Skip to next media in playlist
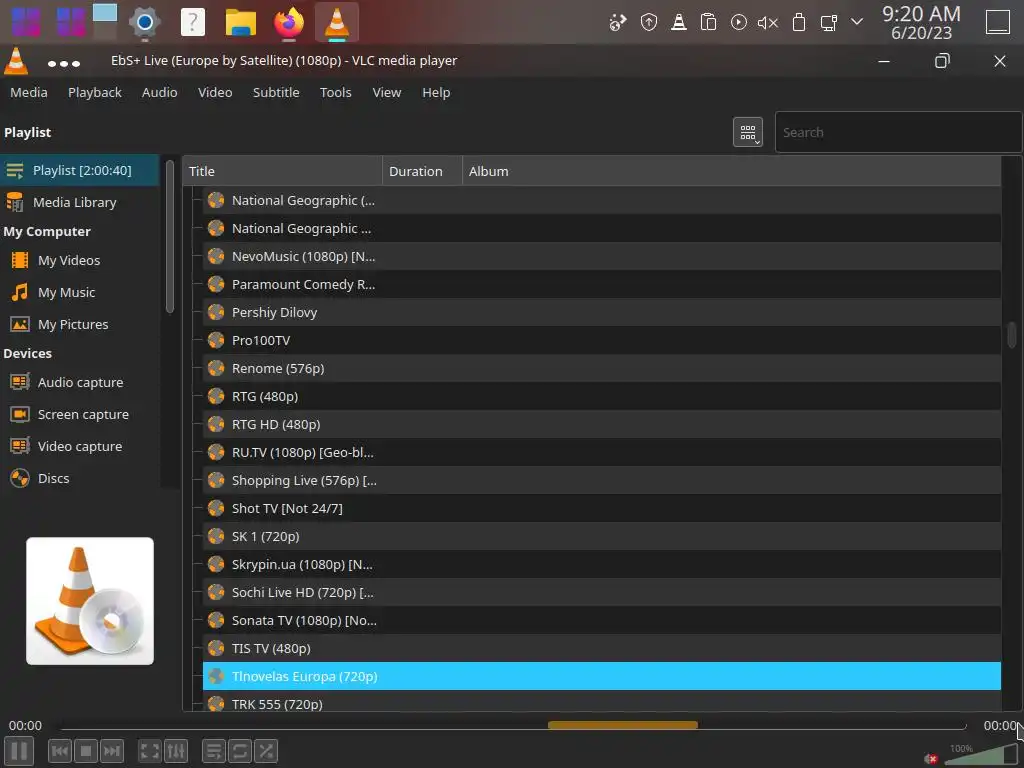Viewport: 1024px width, 768px height. [112, 751]
